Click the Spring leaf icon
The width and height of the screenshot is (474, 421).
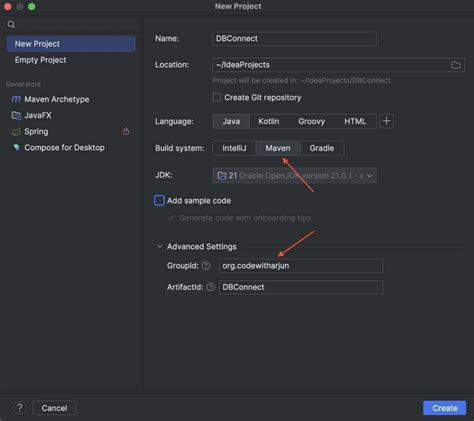[x=16, y=132]
